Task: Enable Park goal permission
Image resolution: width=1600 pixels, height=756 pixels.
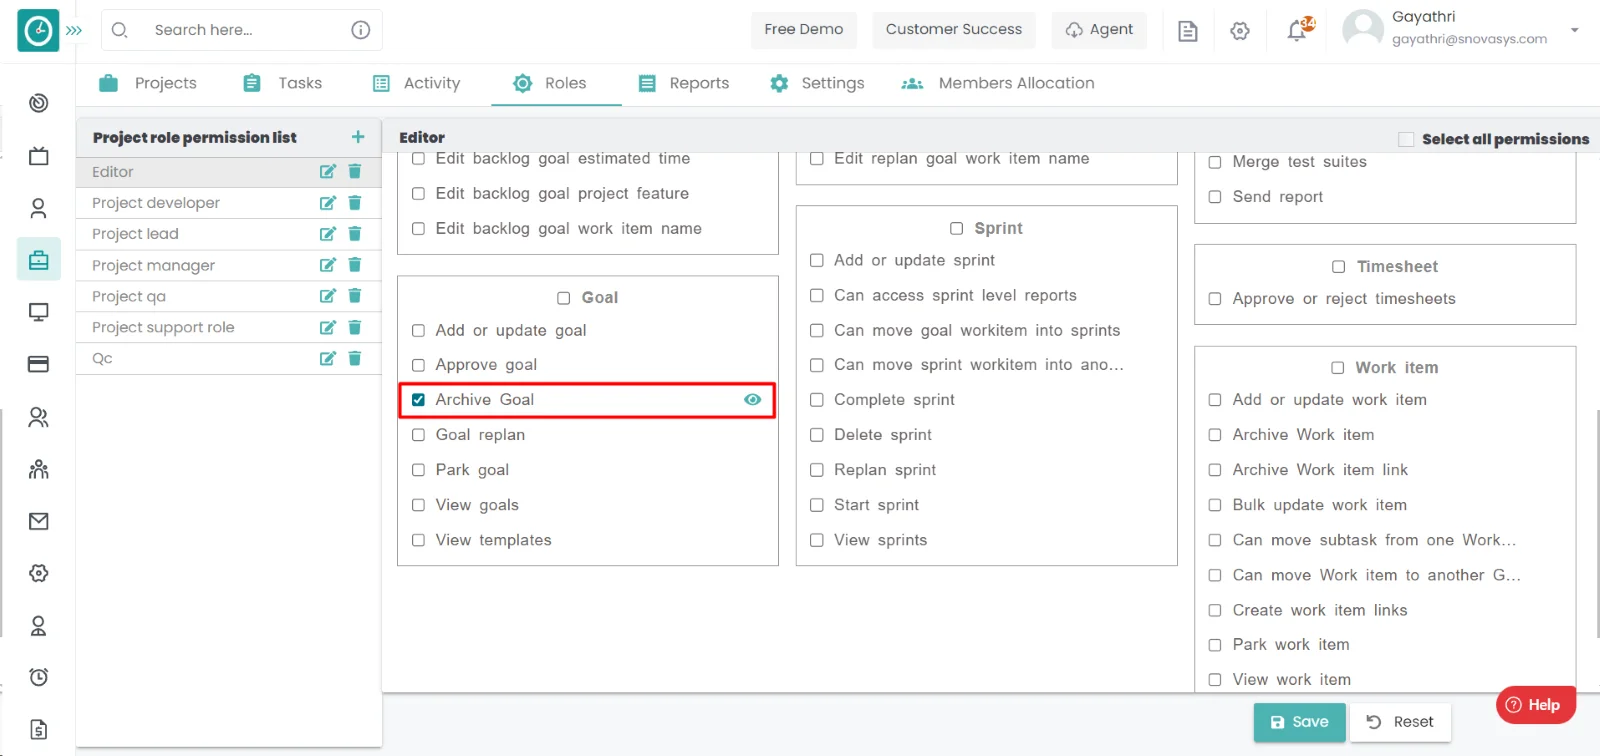Action: pyautogui.click(x=418, y=470)
